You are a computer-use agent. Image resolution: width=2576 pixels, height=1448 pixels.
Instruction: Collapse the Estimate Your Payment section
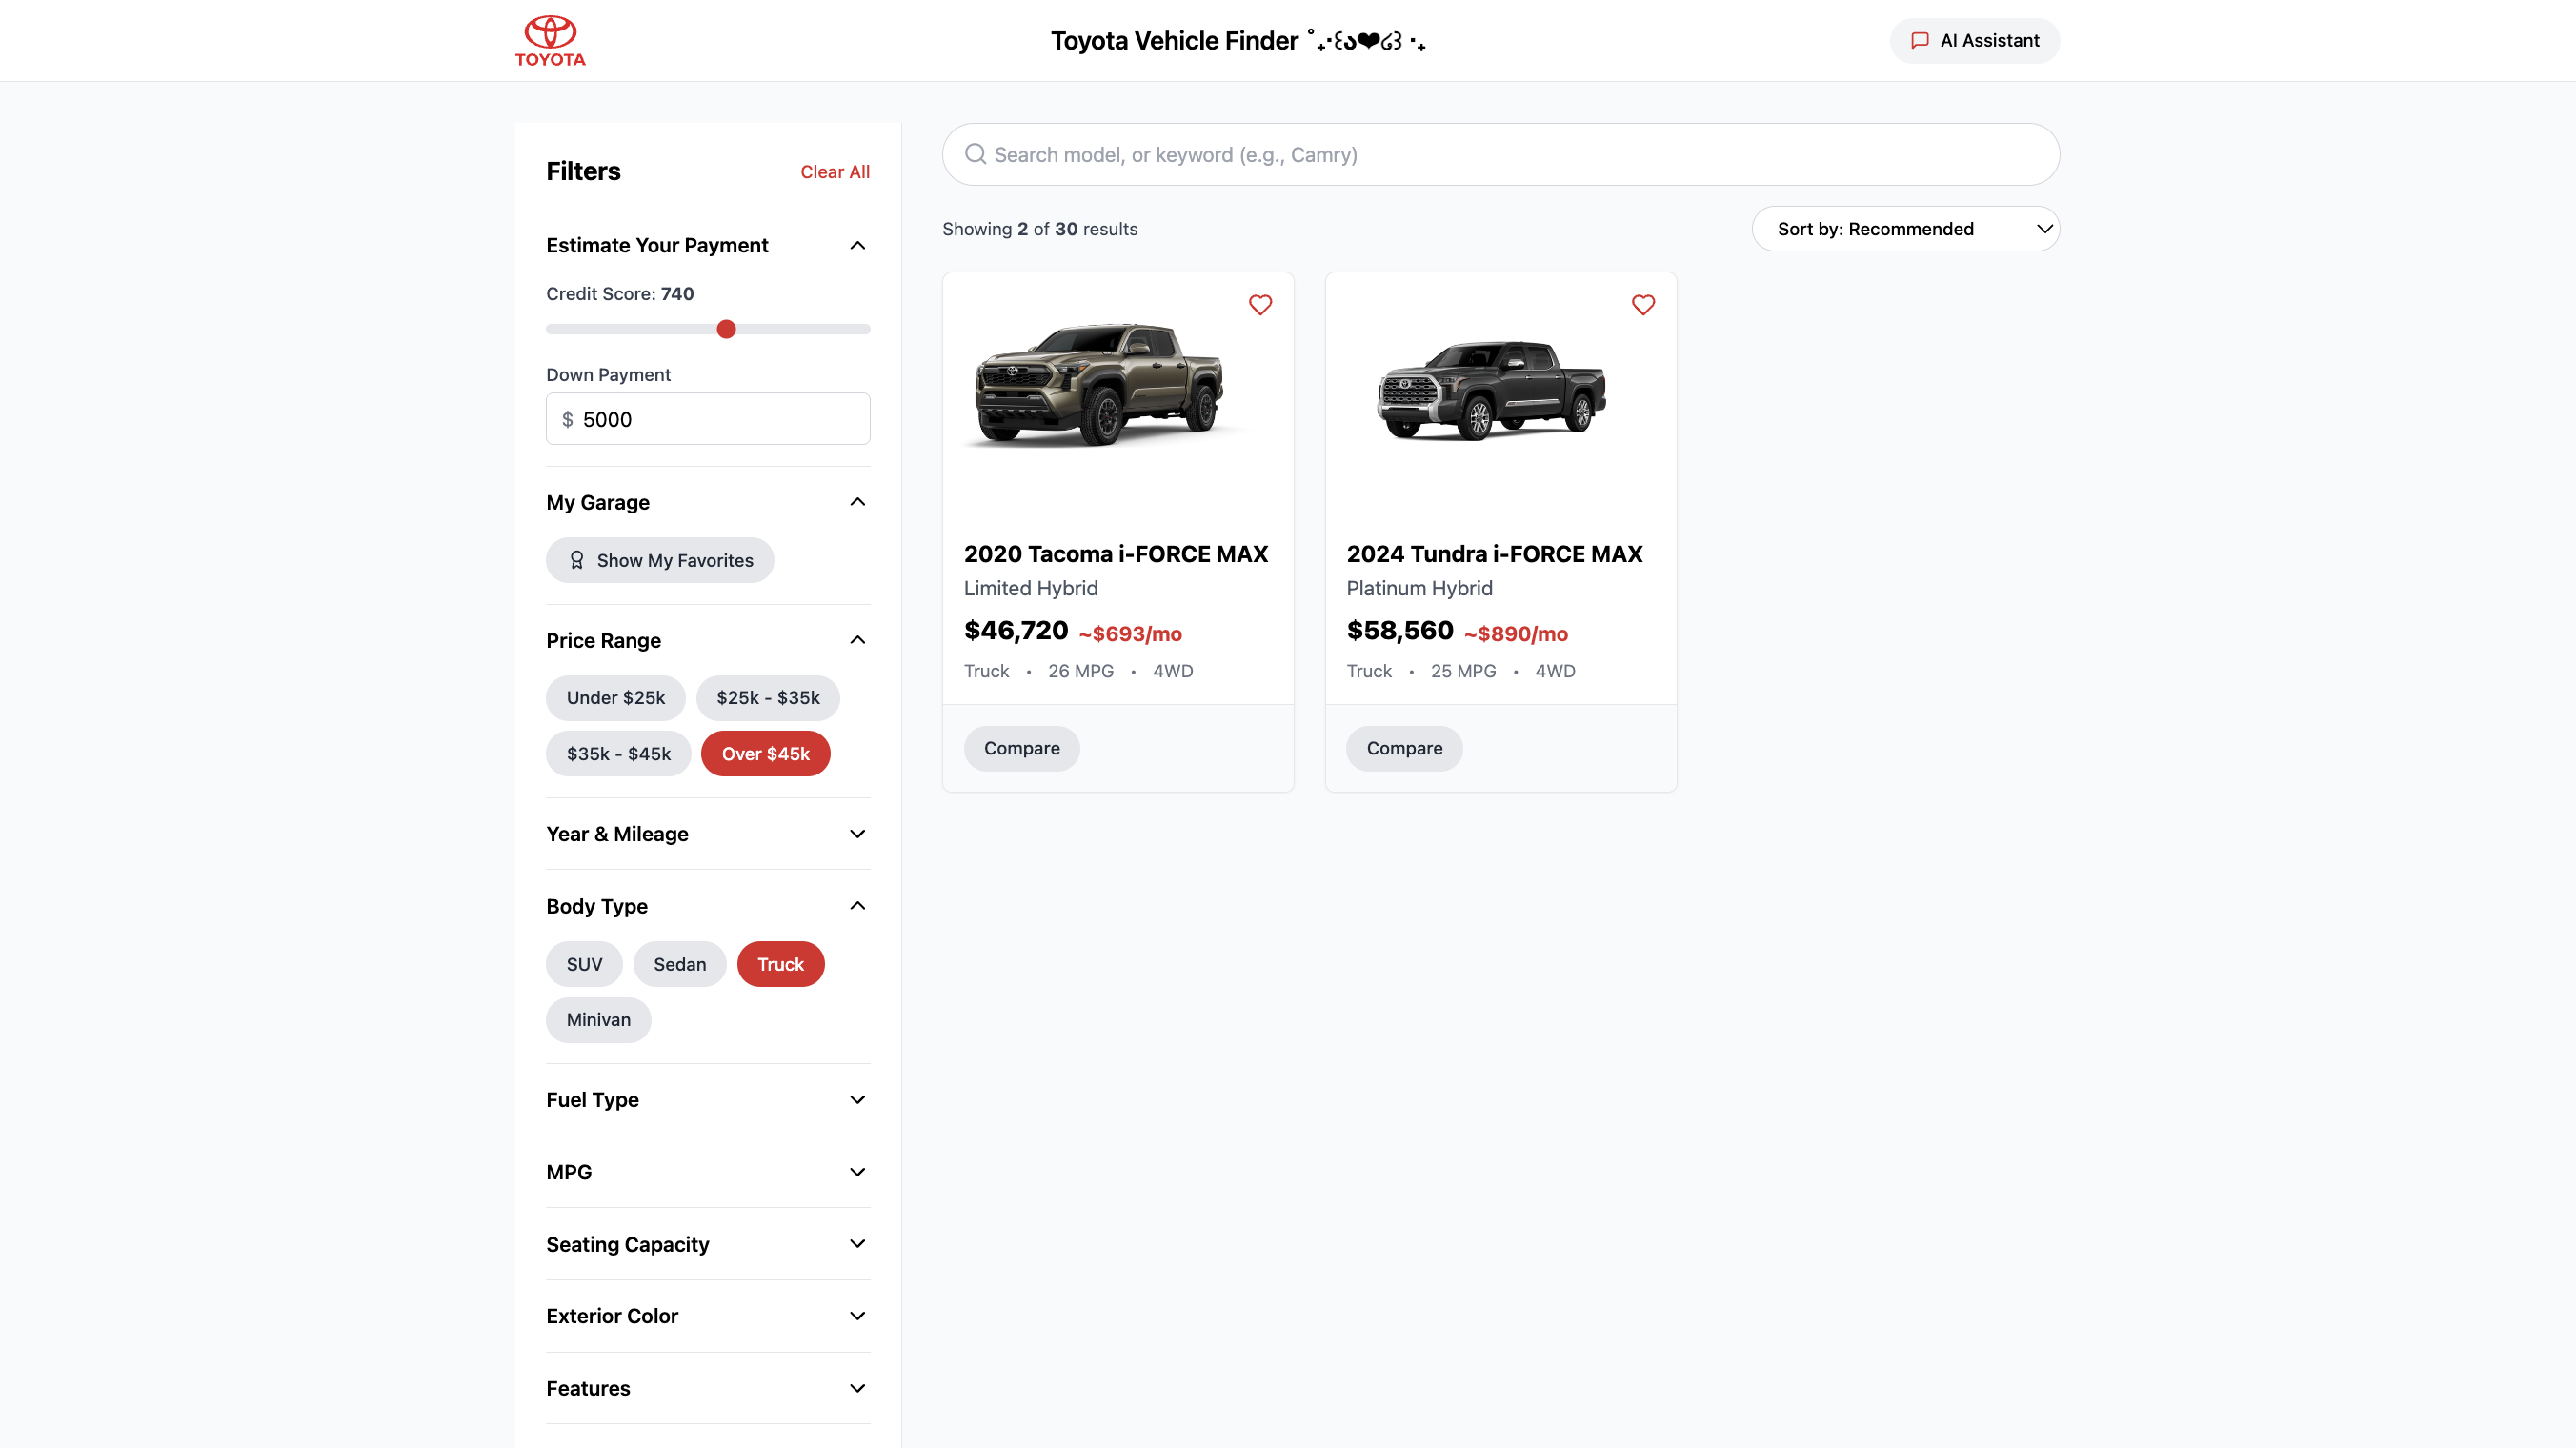[x=857, y=245]
